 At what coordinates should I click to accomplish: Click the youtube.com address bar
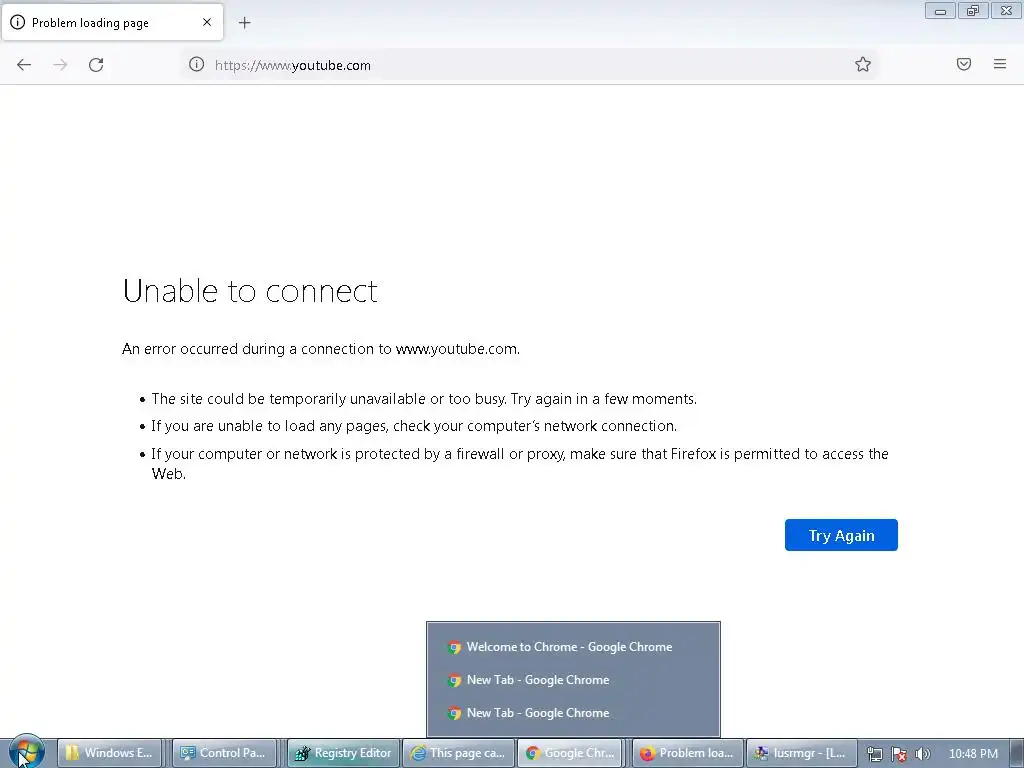(529, 65)
